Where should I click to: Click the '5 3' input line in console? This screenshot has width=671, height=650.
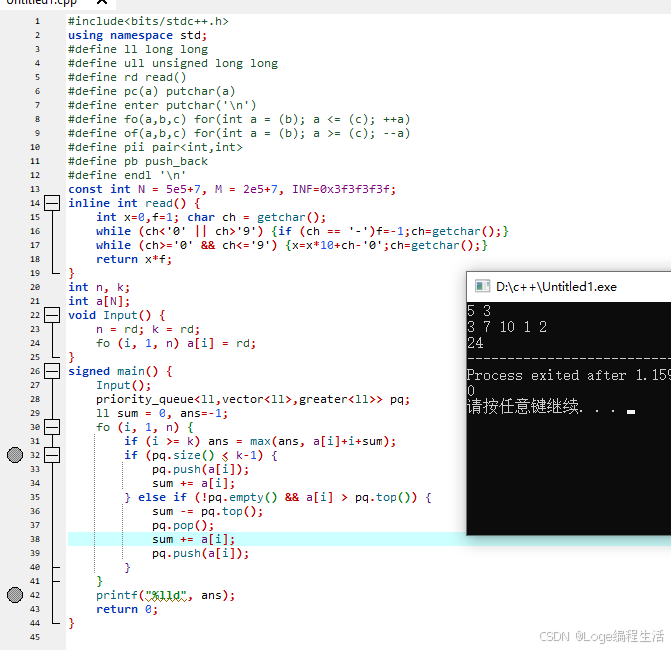coord(479,311)
